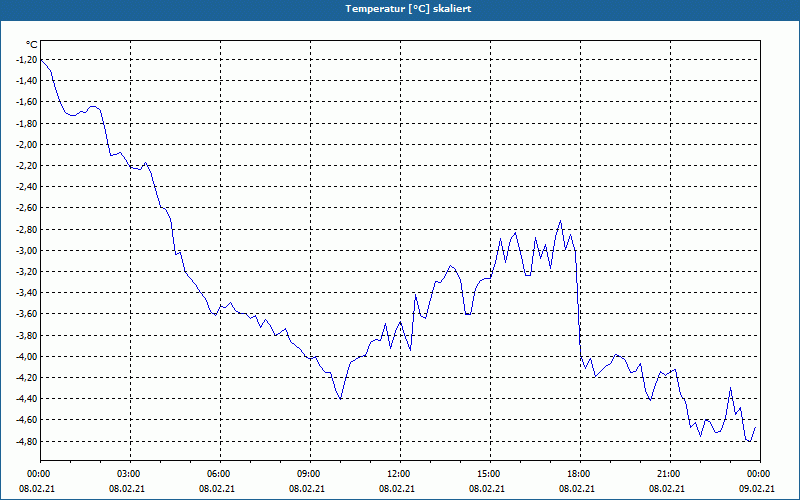Click the title 'Temperatur [°C] skaliert'

[x=408, y=9]
